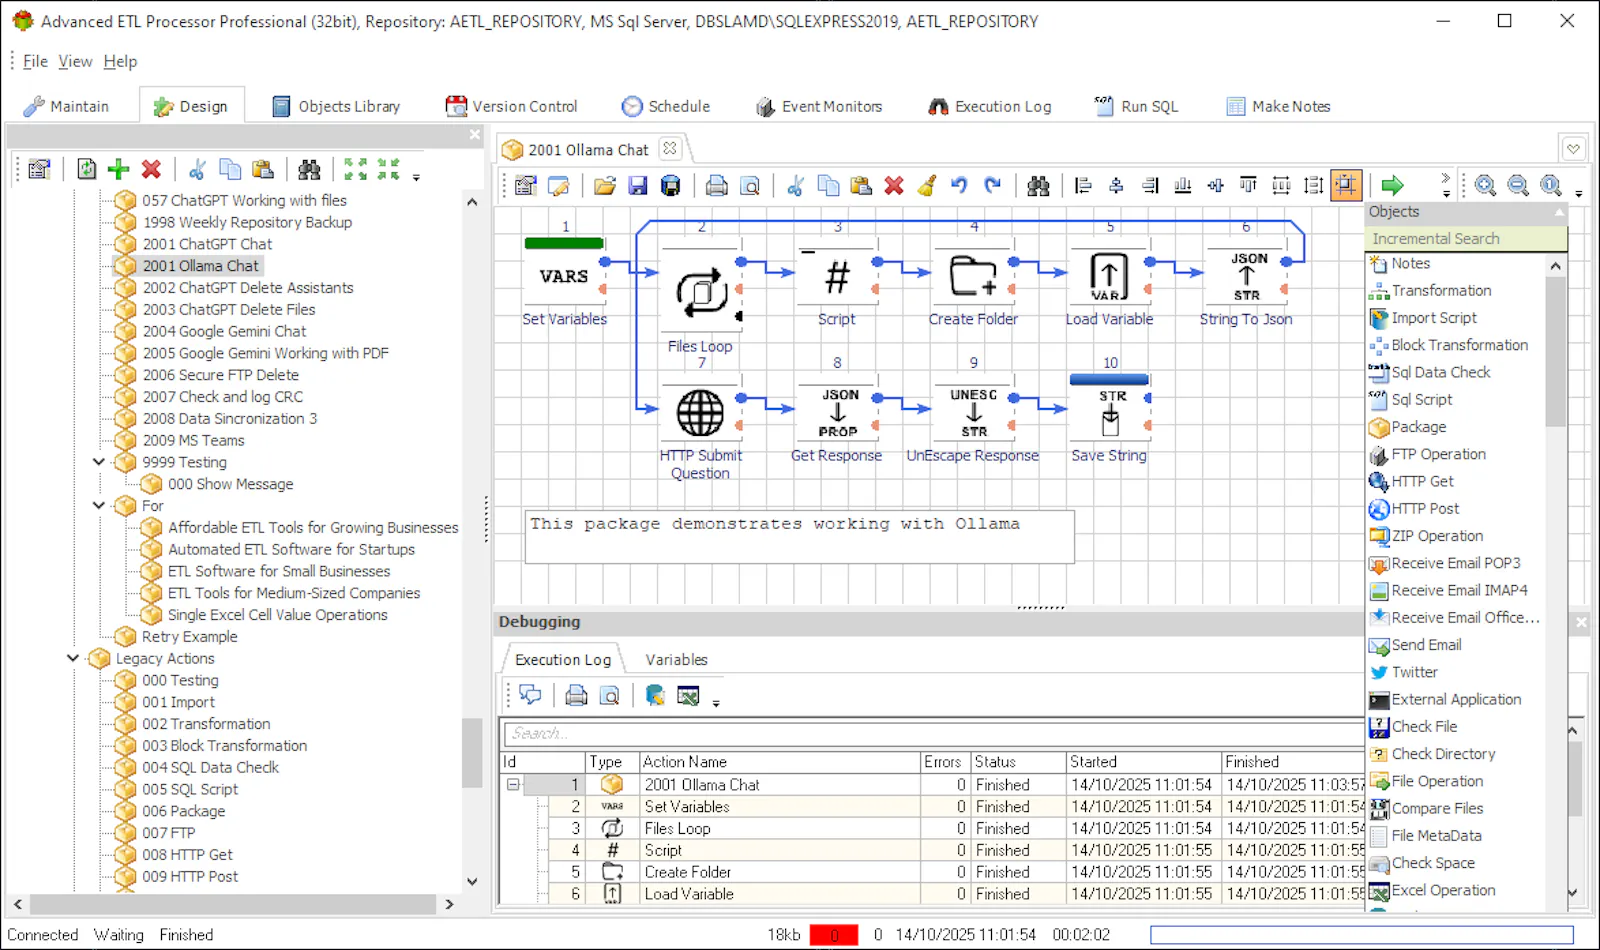Toggle the highlighted snap-to-grid toolbar button
This screenshot has width=1600, height=950.
(x=1346, y=185)
